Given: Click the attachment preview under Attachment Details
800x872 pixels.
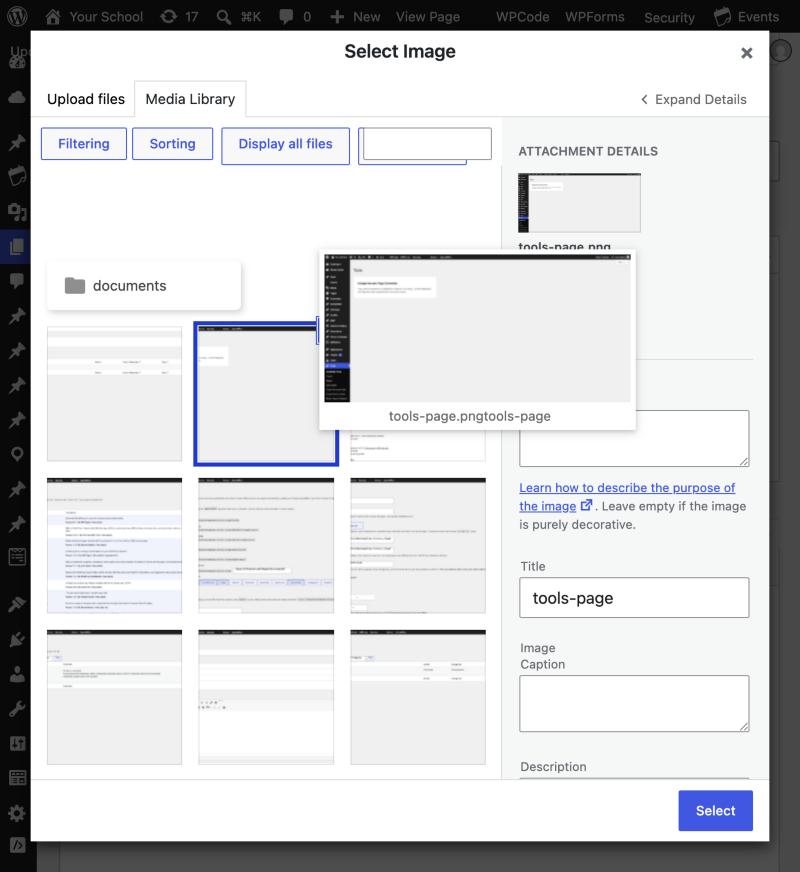Looking at the screenshot, I should (579, 202).
